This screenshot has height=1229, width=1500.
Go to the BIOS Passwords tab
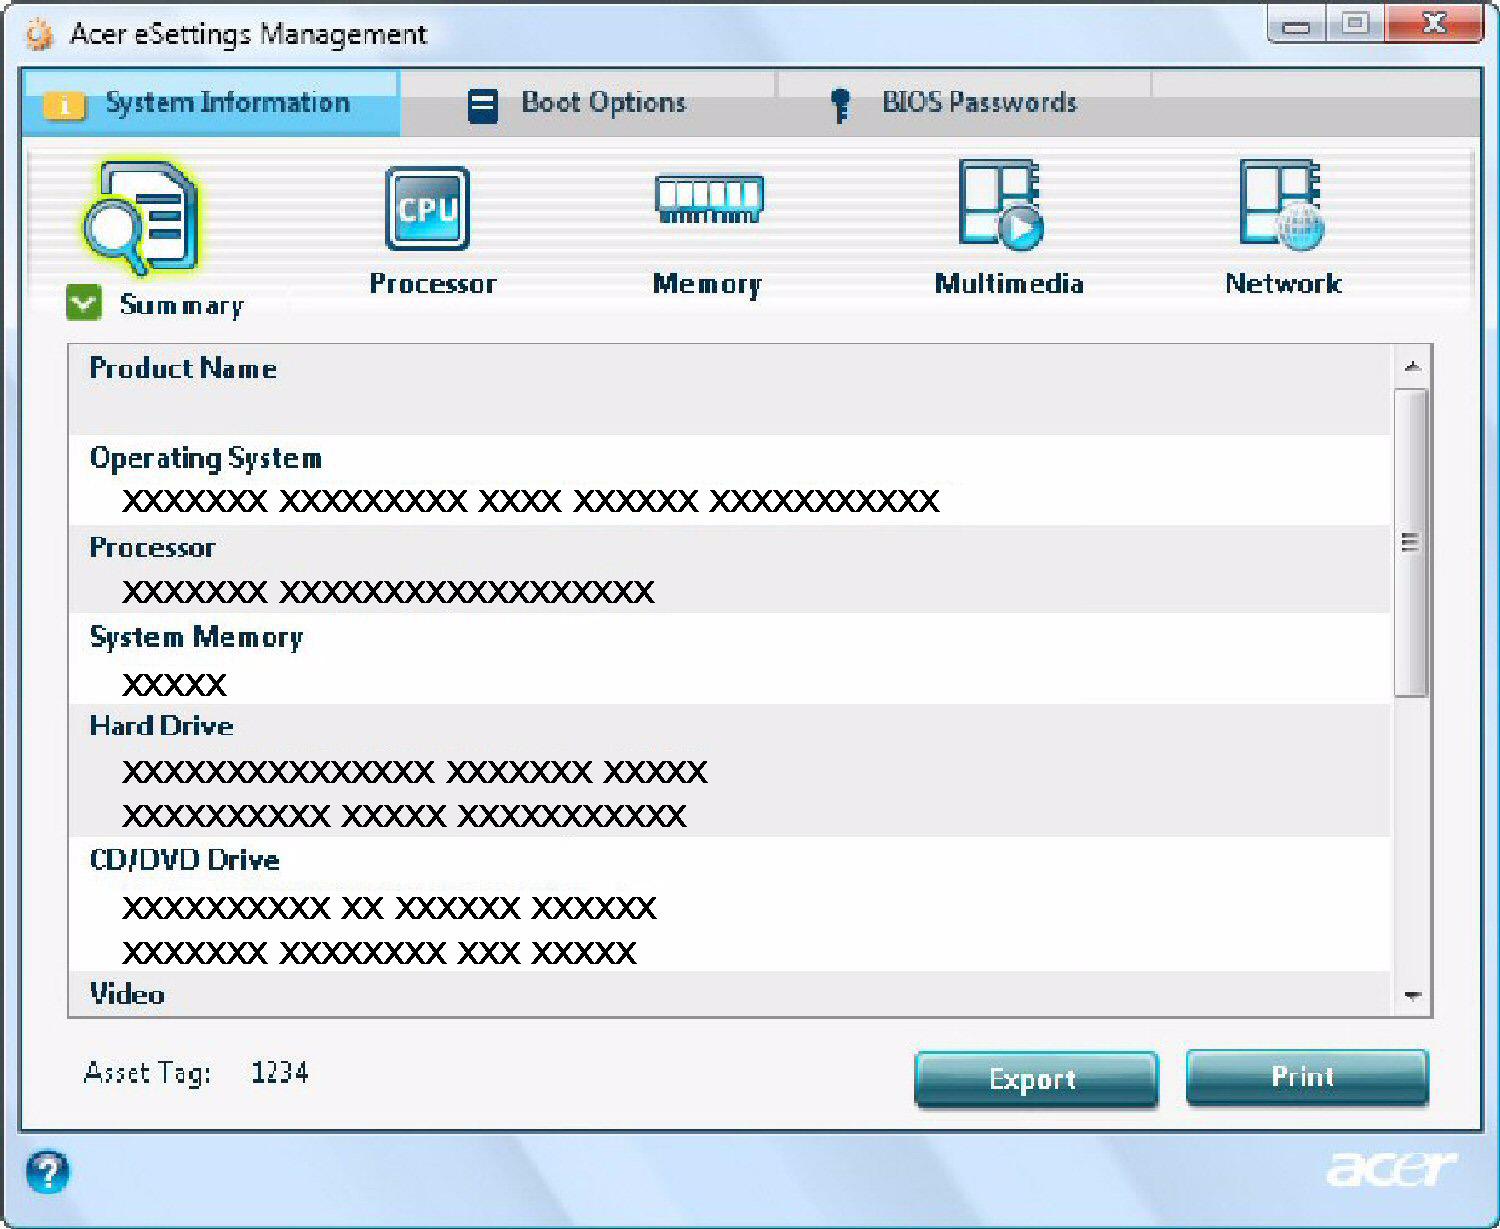965,103
